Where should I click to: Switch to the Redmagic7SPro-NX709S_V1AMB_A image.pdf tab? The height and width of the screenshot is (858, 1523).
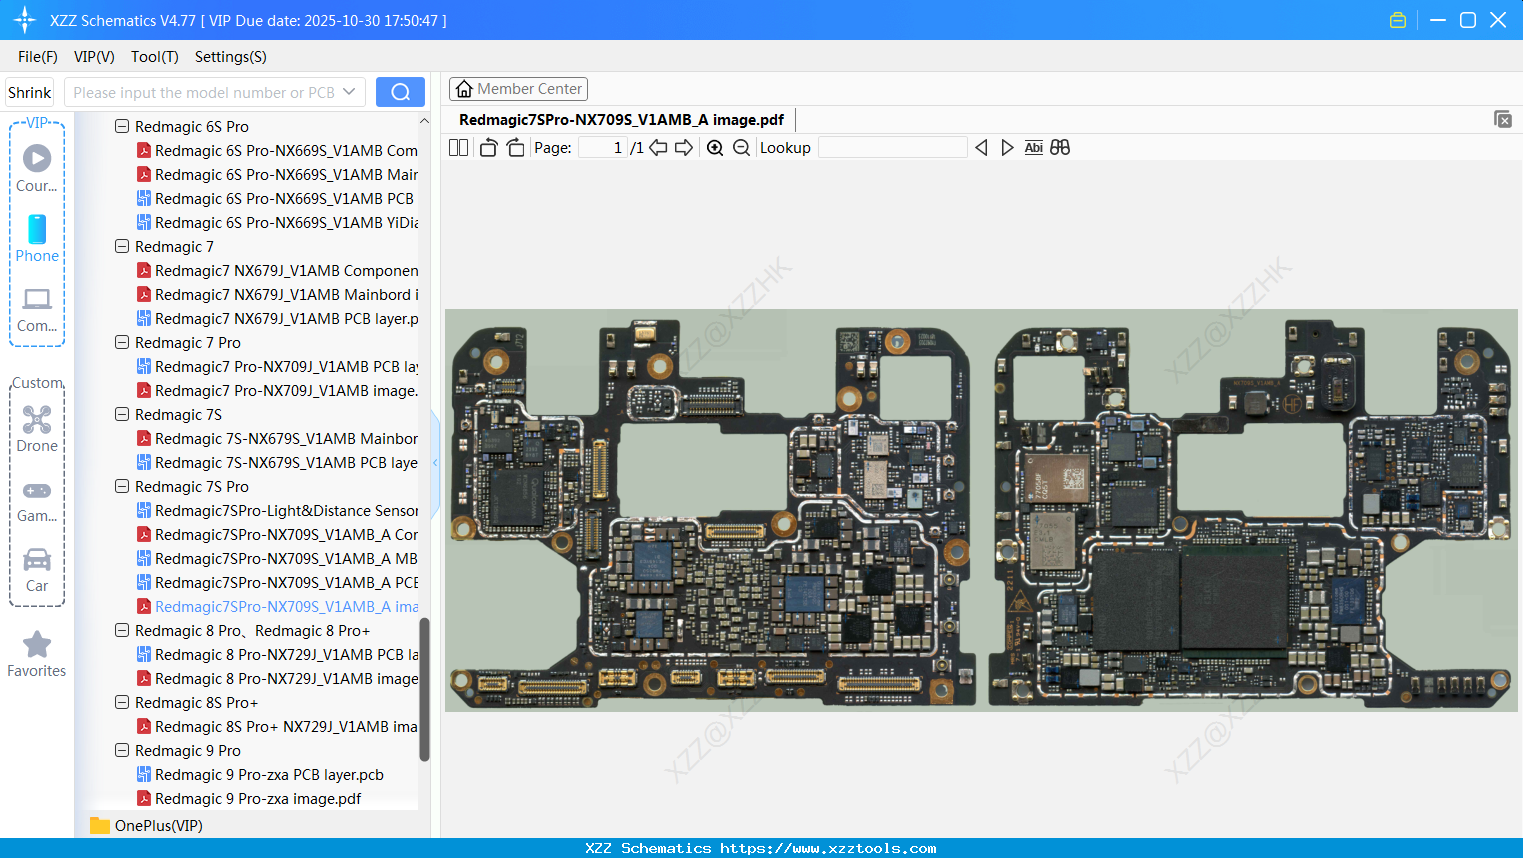pos(620,119)
